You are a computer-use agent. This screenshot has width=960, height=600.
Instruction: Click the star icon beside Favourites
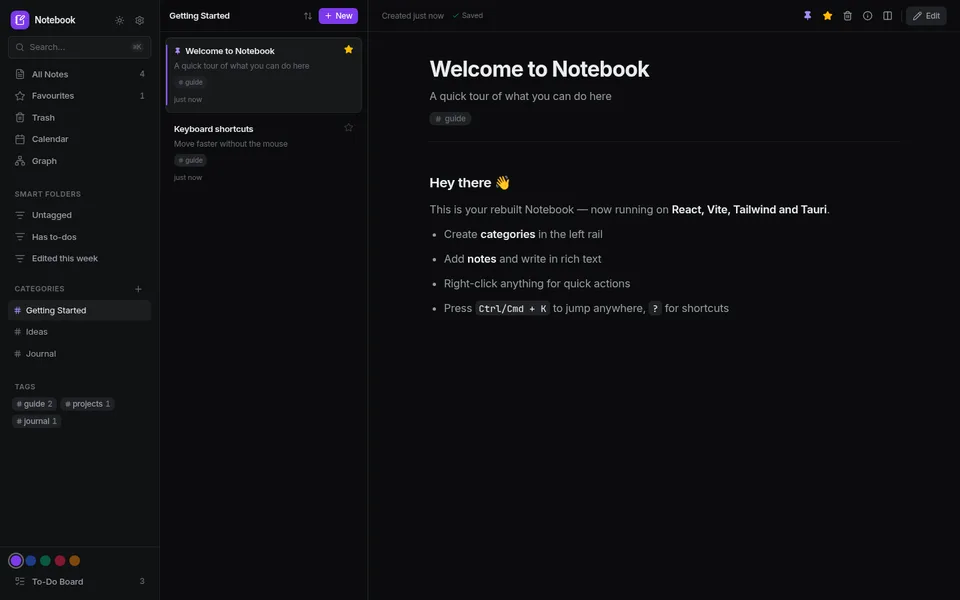[20, 96]
